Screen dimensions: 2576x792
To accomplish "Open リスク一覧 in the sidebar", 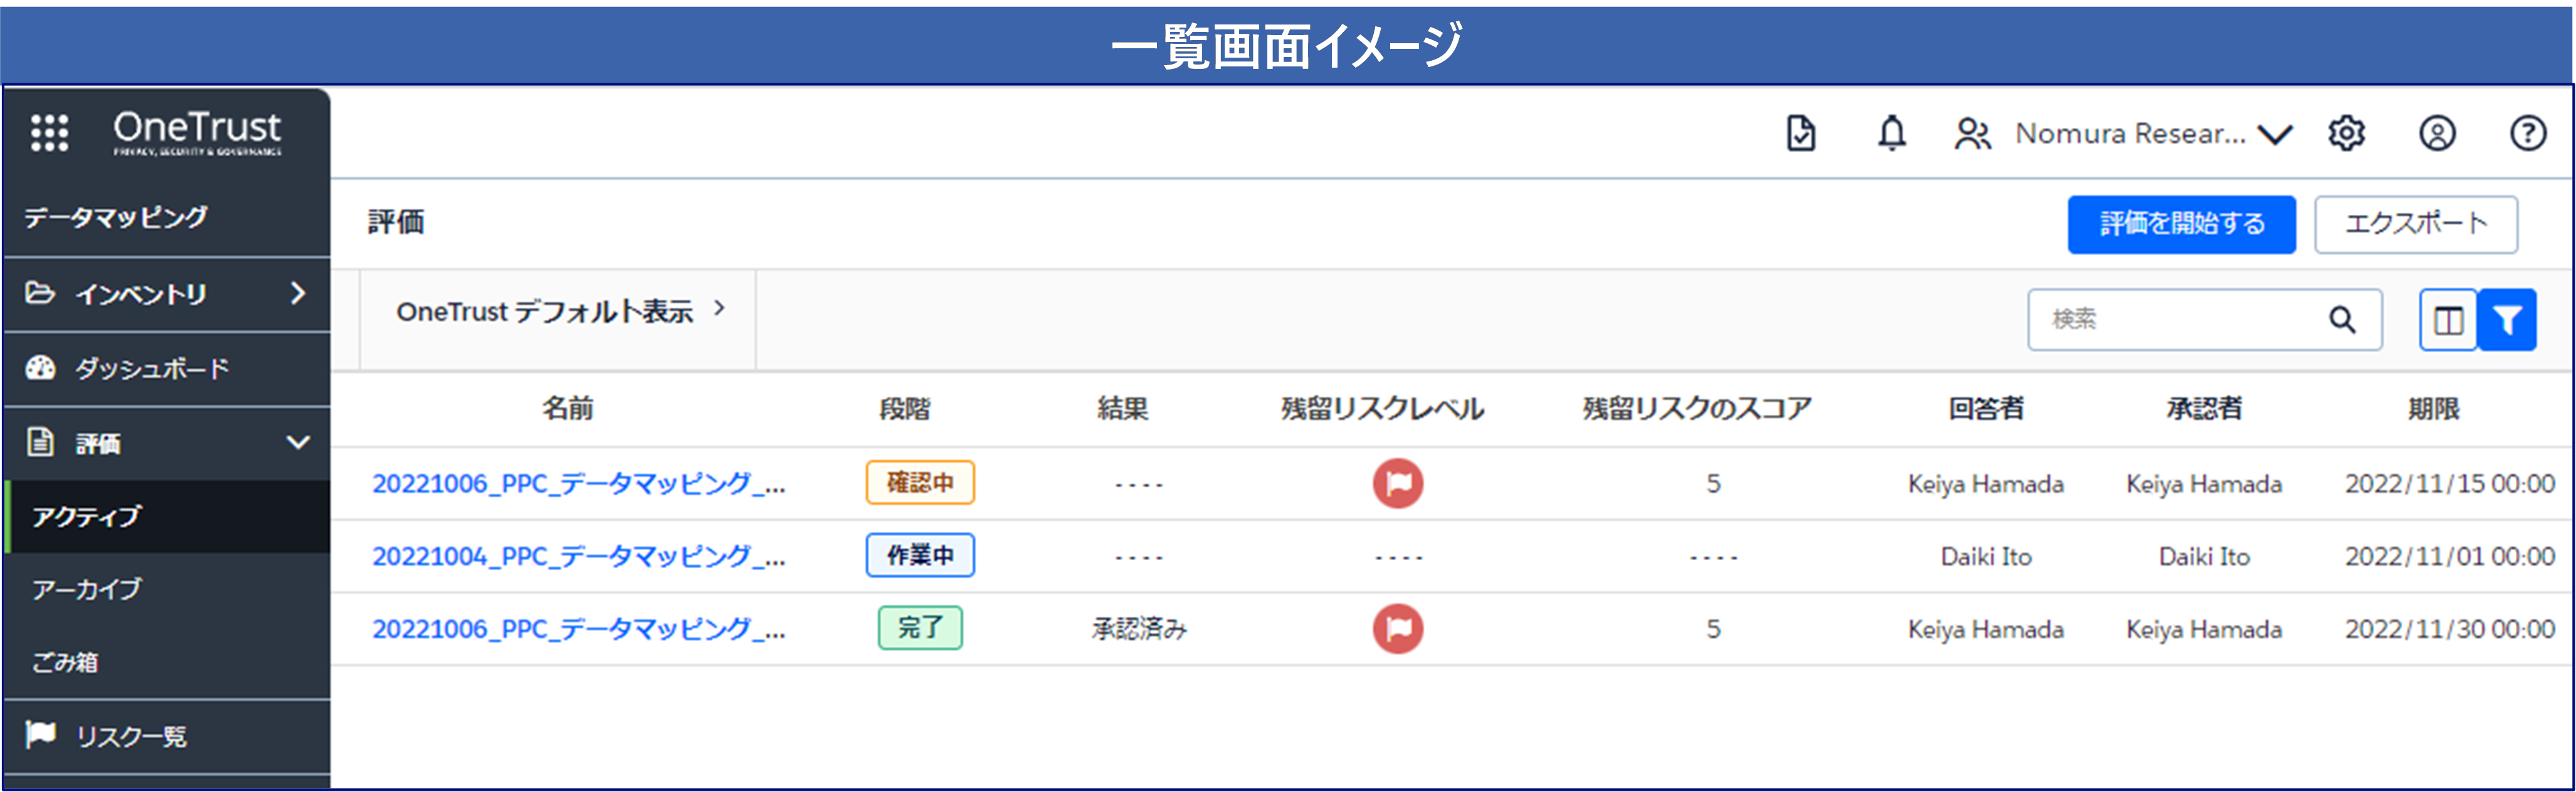I will 167,736.
